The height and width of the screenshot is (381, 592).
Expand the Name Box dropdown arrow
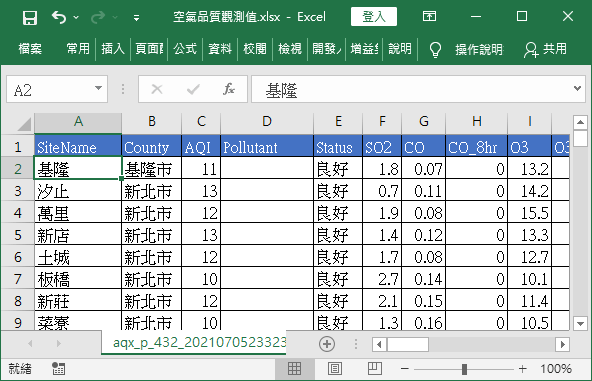pyautogui.click(x=99, y=89)
